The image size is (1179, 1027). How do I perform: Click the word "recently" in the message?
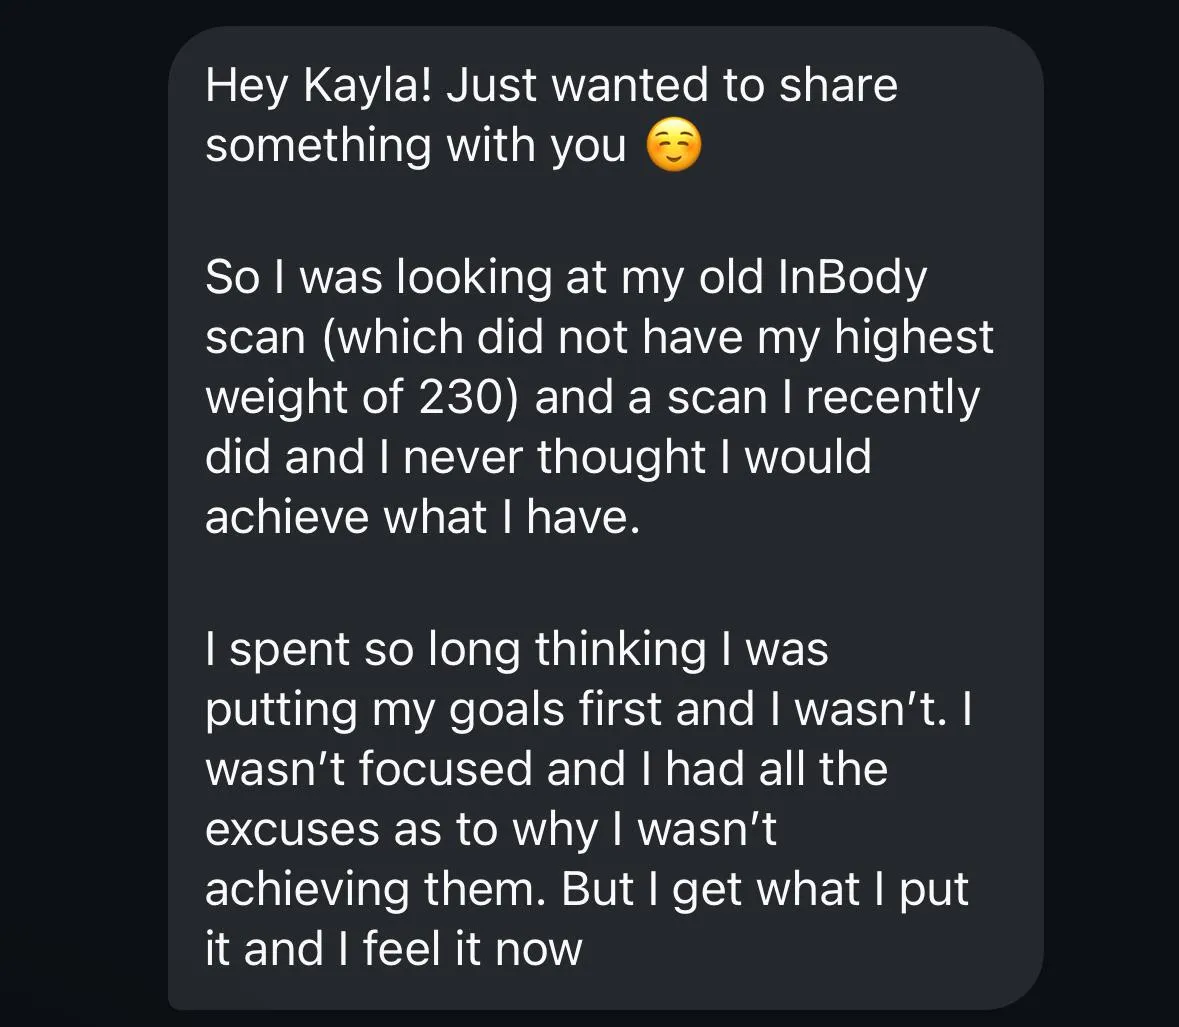tap(893, 398)
